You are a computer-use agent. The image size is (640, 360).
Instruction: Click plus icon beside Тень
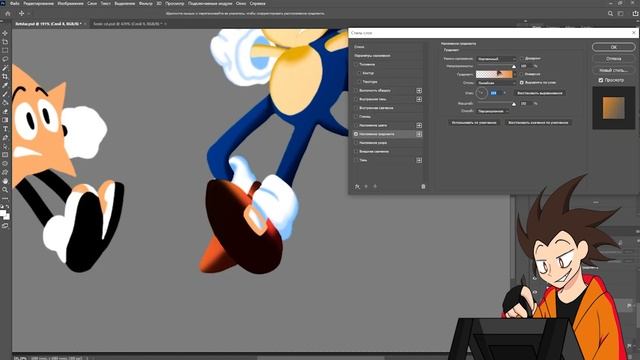pos(419,160)
